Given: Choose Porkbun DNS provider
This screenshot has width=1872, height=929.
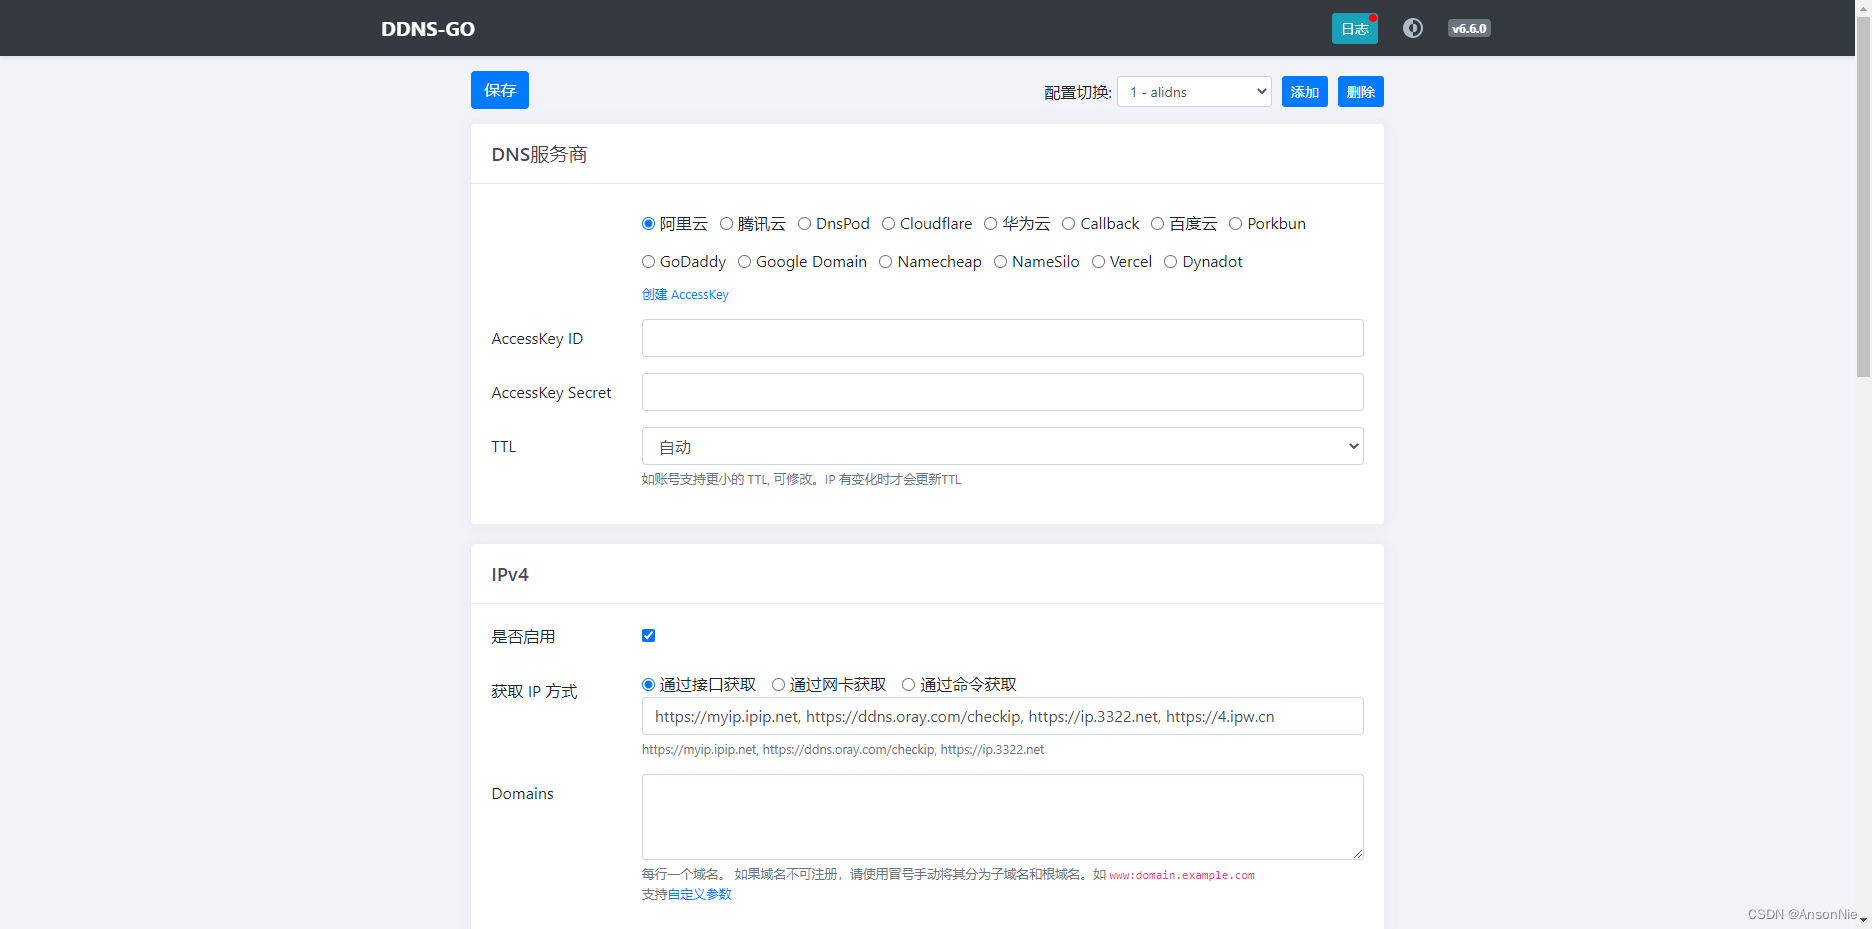Looking at the screenshot, I should coord(1235,223).
